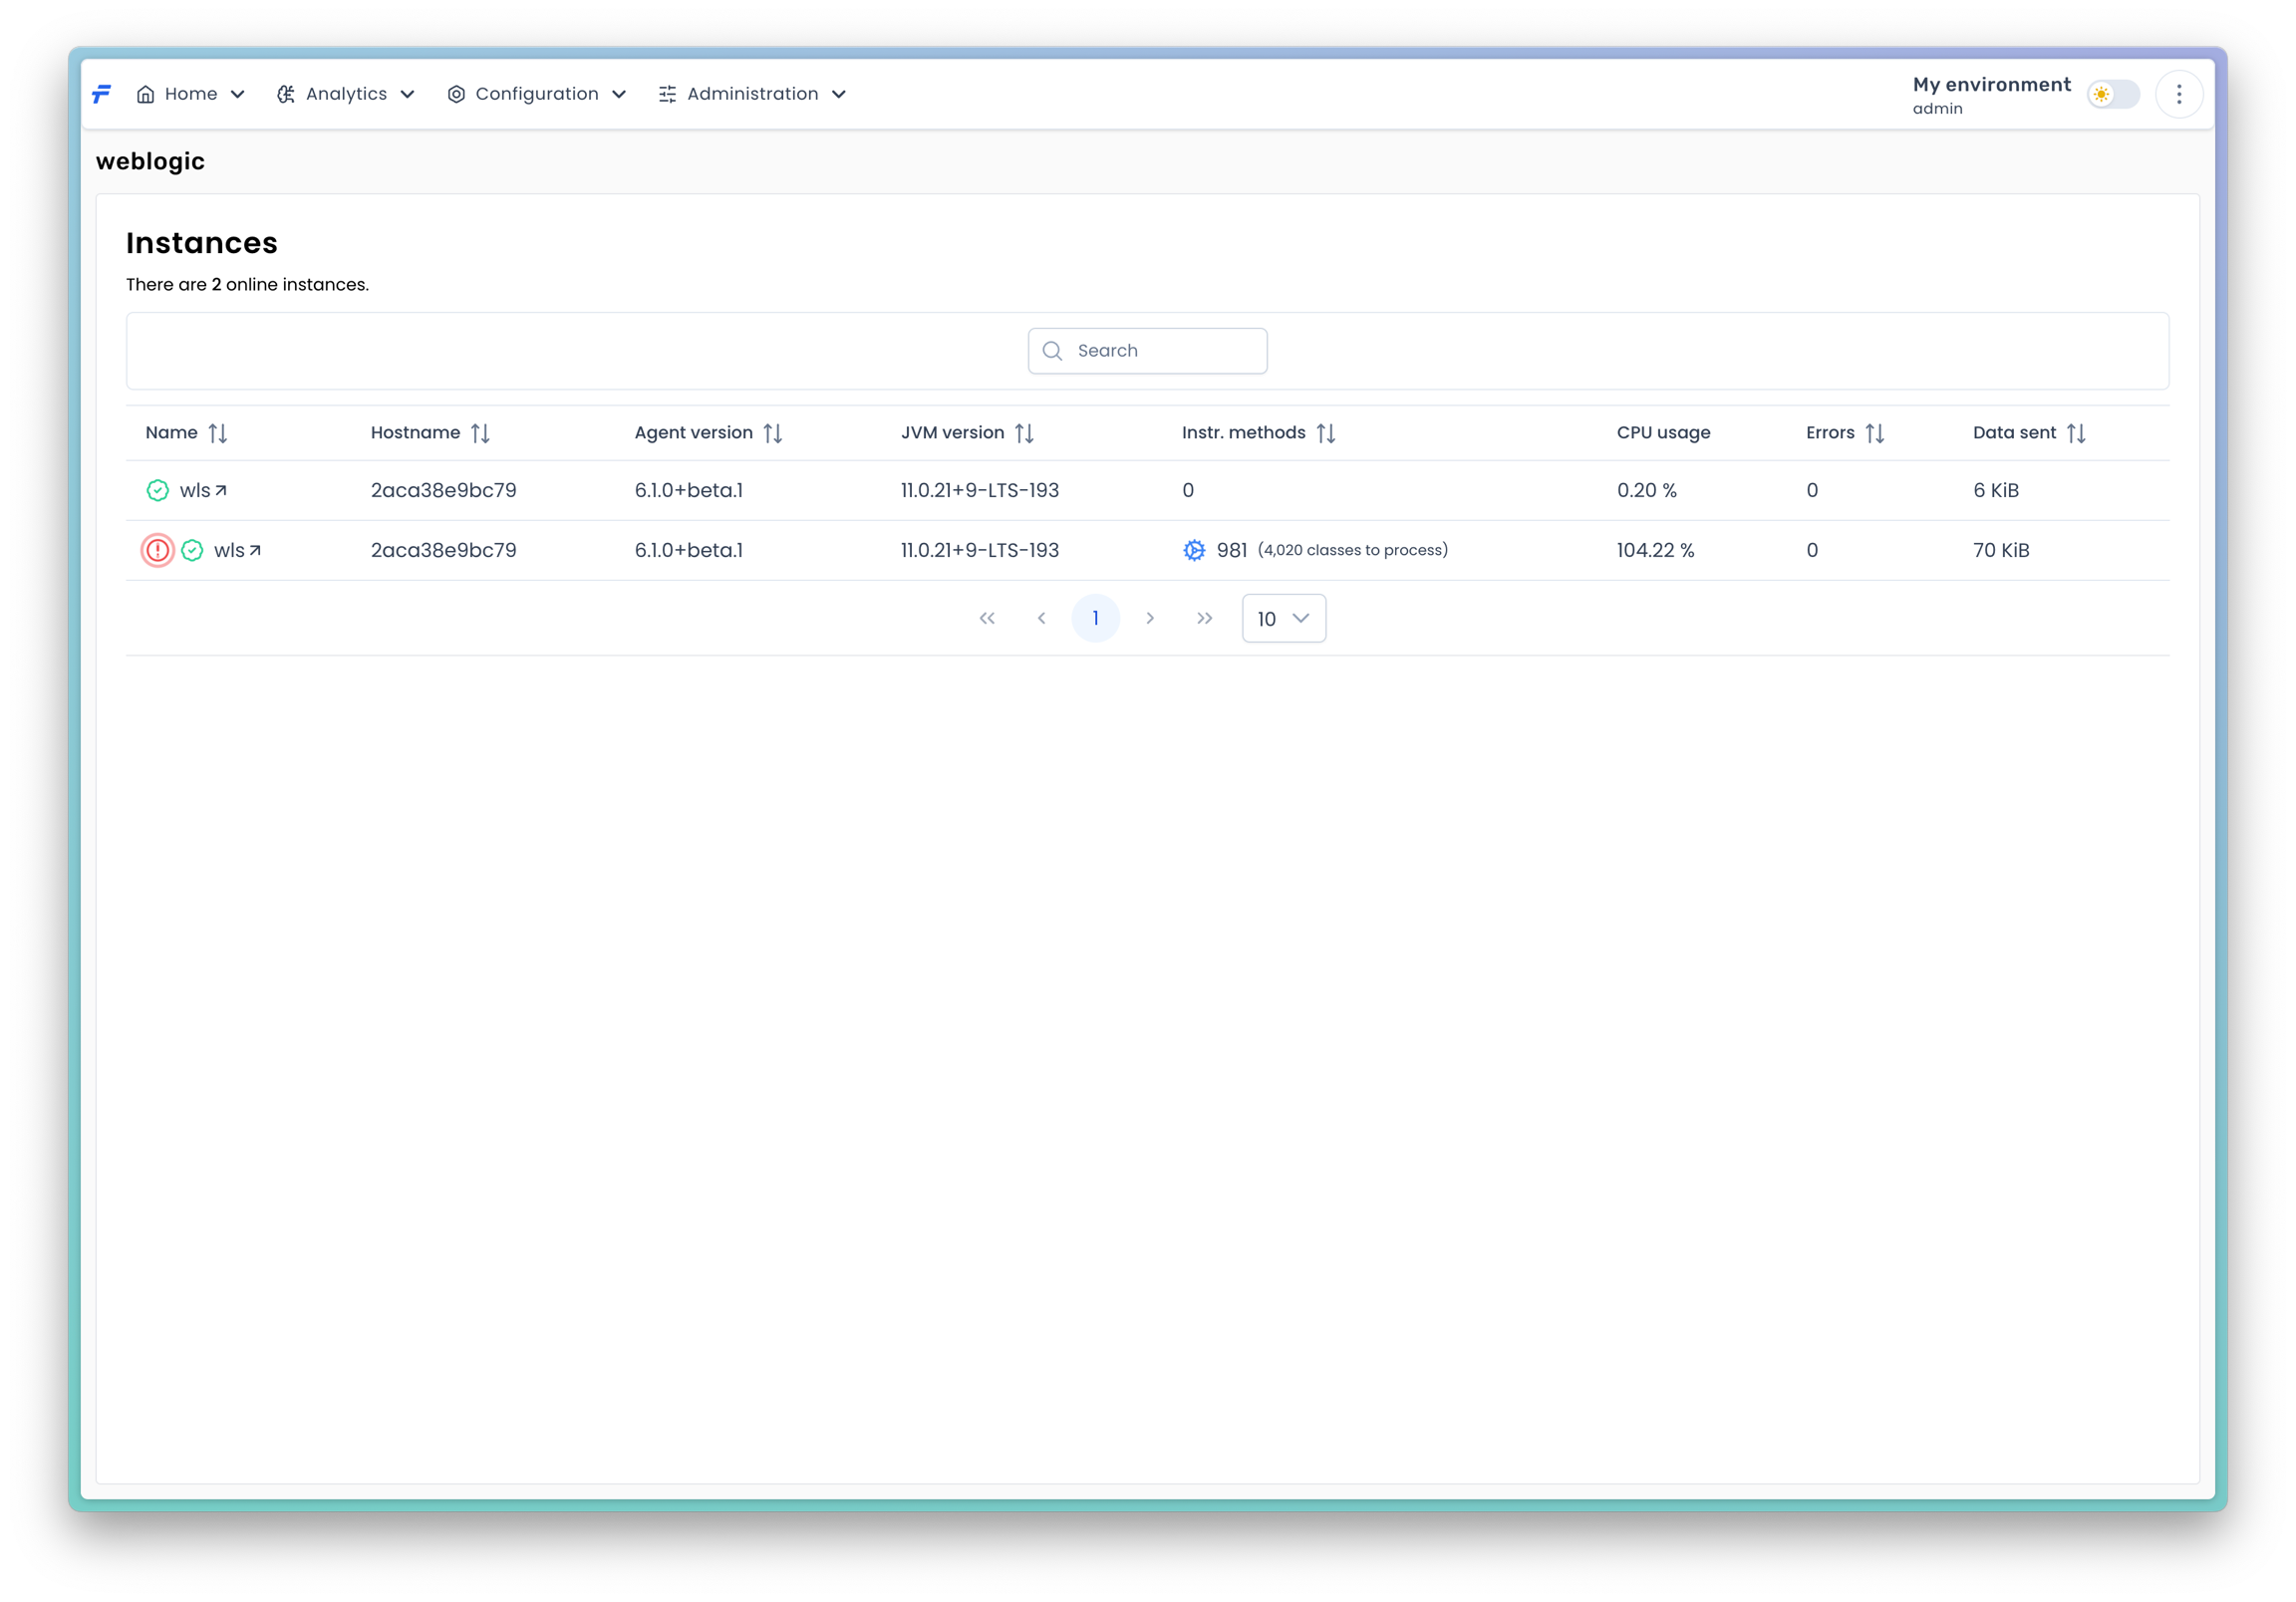Sort by Data sent column
Image resolution: width=2296 pixels, height=1602 pixels.
click(x=2076, y=433)
